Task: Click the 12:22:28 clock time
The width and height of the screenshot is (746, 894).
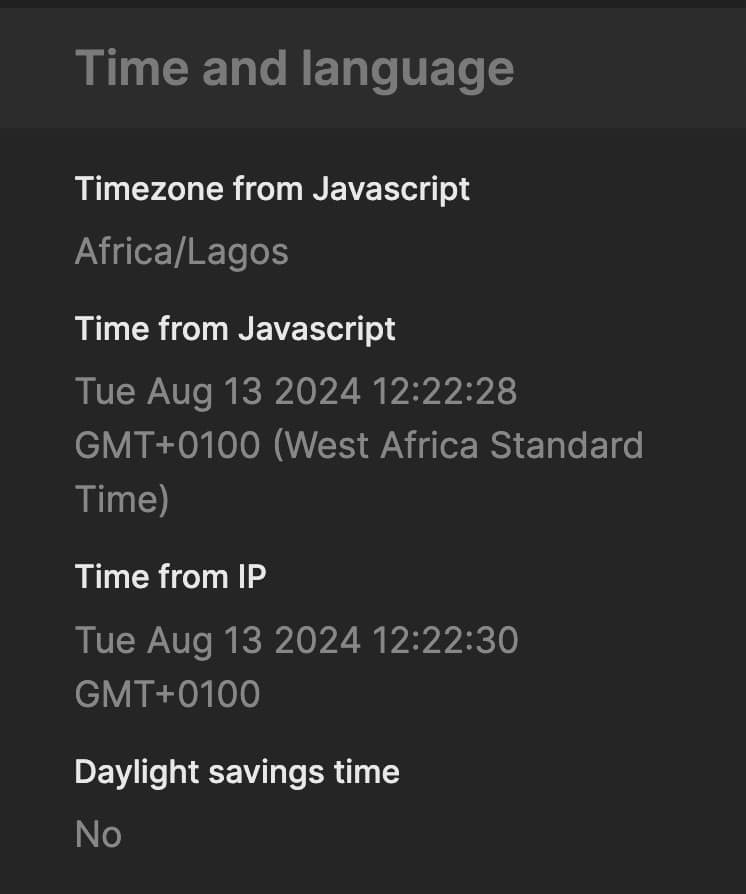Action: tap(444, 392)
